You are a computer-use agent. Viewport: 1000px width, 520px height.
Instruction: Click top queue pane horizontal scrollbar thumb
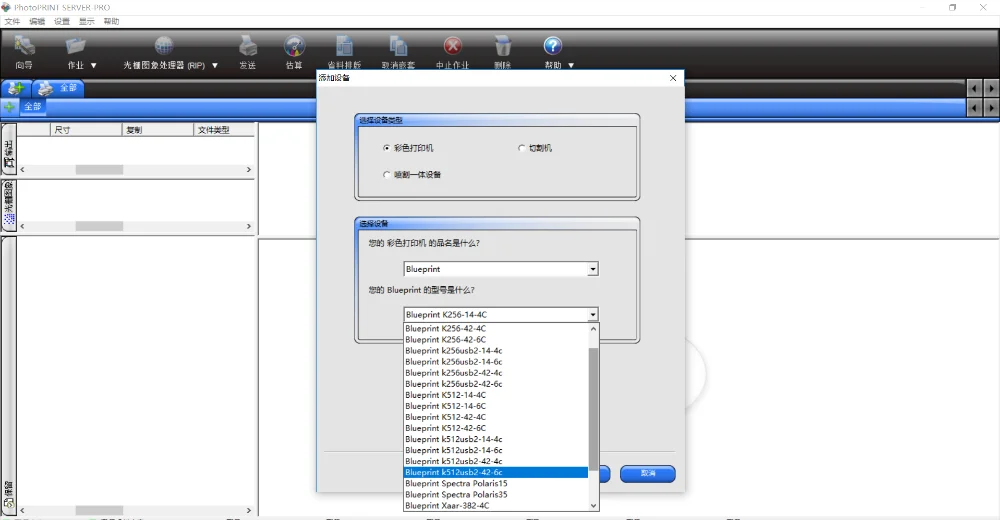point(99,170)
